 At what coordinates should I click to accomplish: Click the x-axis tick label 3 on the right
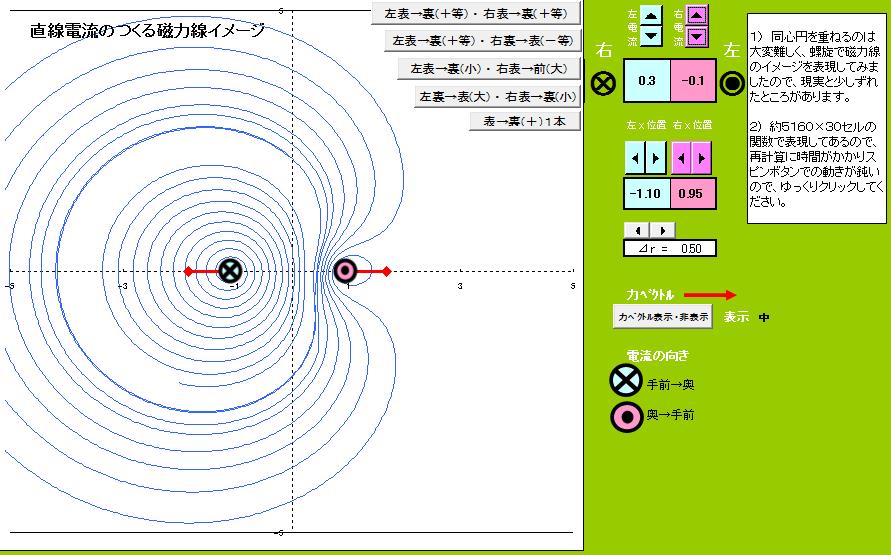[460, 286]
